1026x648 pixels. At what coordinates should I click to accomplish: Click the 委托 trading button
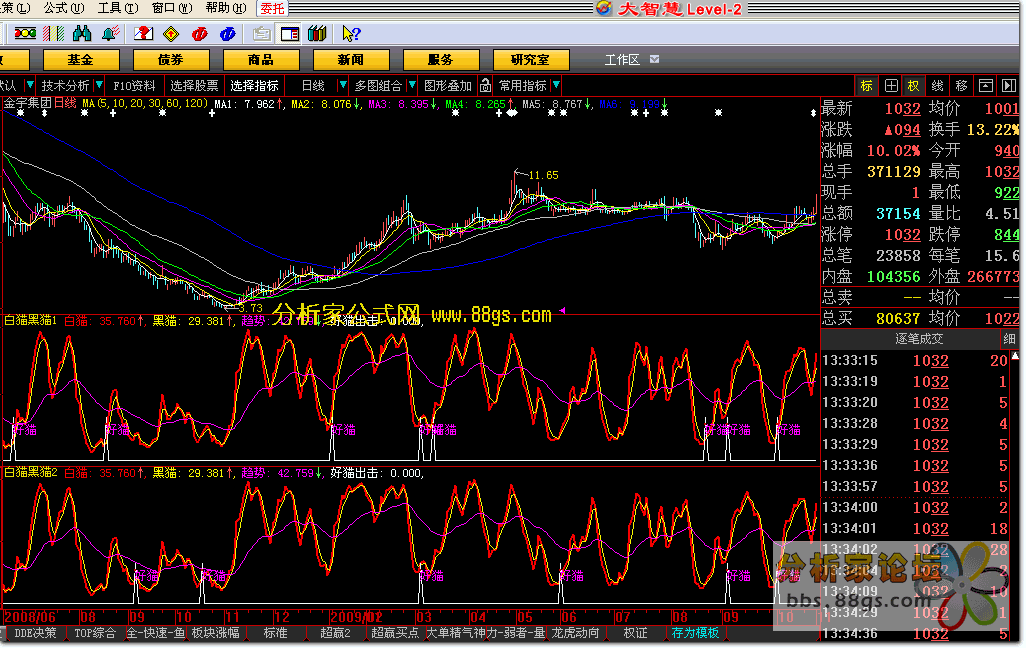pos(272,8)
